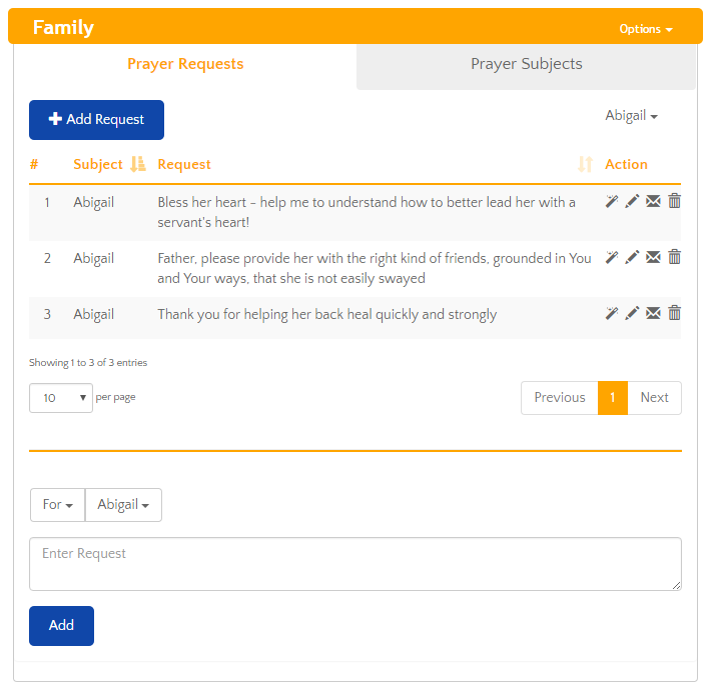
Task: Go to Previous page
Action: pyautogui.click(x=559, y=398)
